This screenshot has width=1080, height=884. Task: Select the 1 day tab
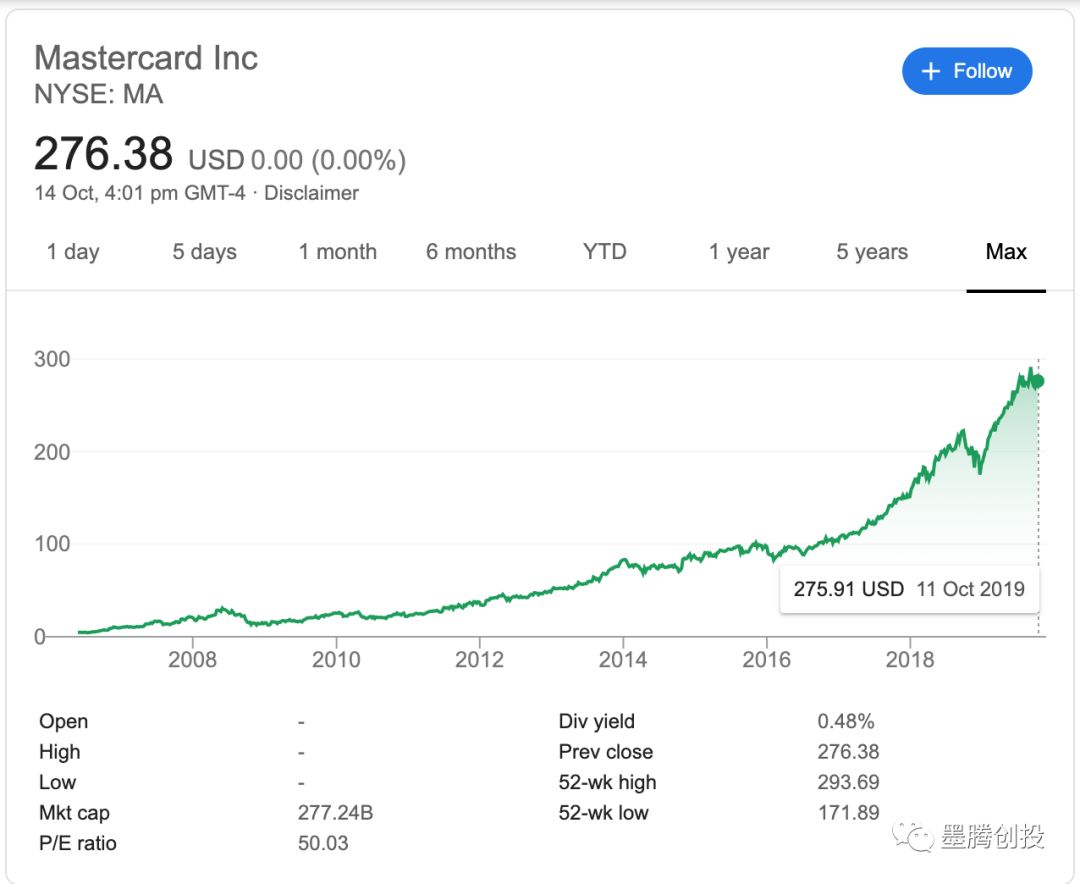pos(73,252)
